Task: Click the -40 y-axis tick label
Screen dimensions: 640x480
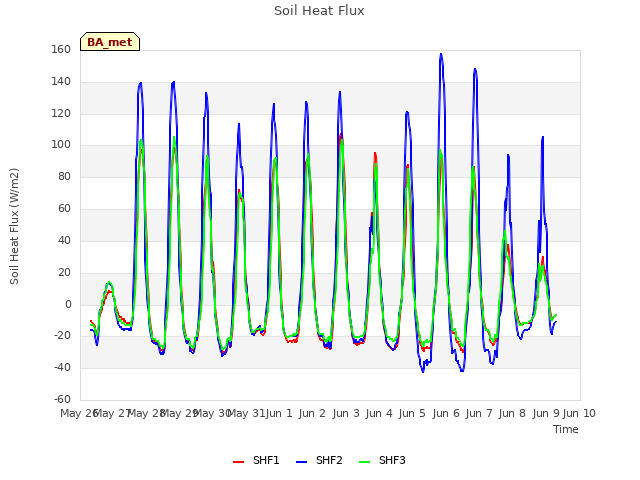Action: click(62, 368)
